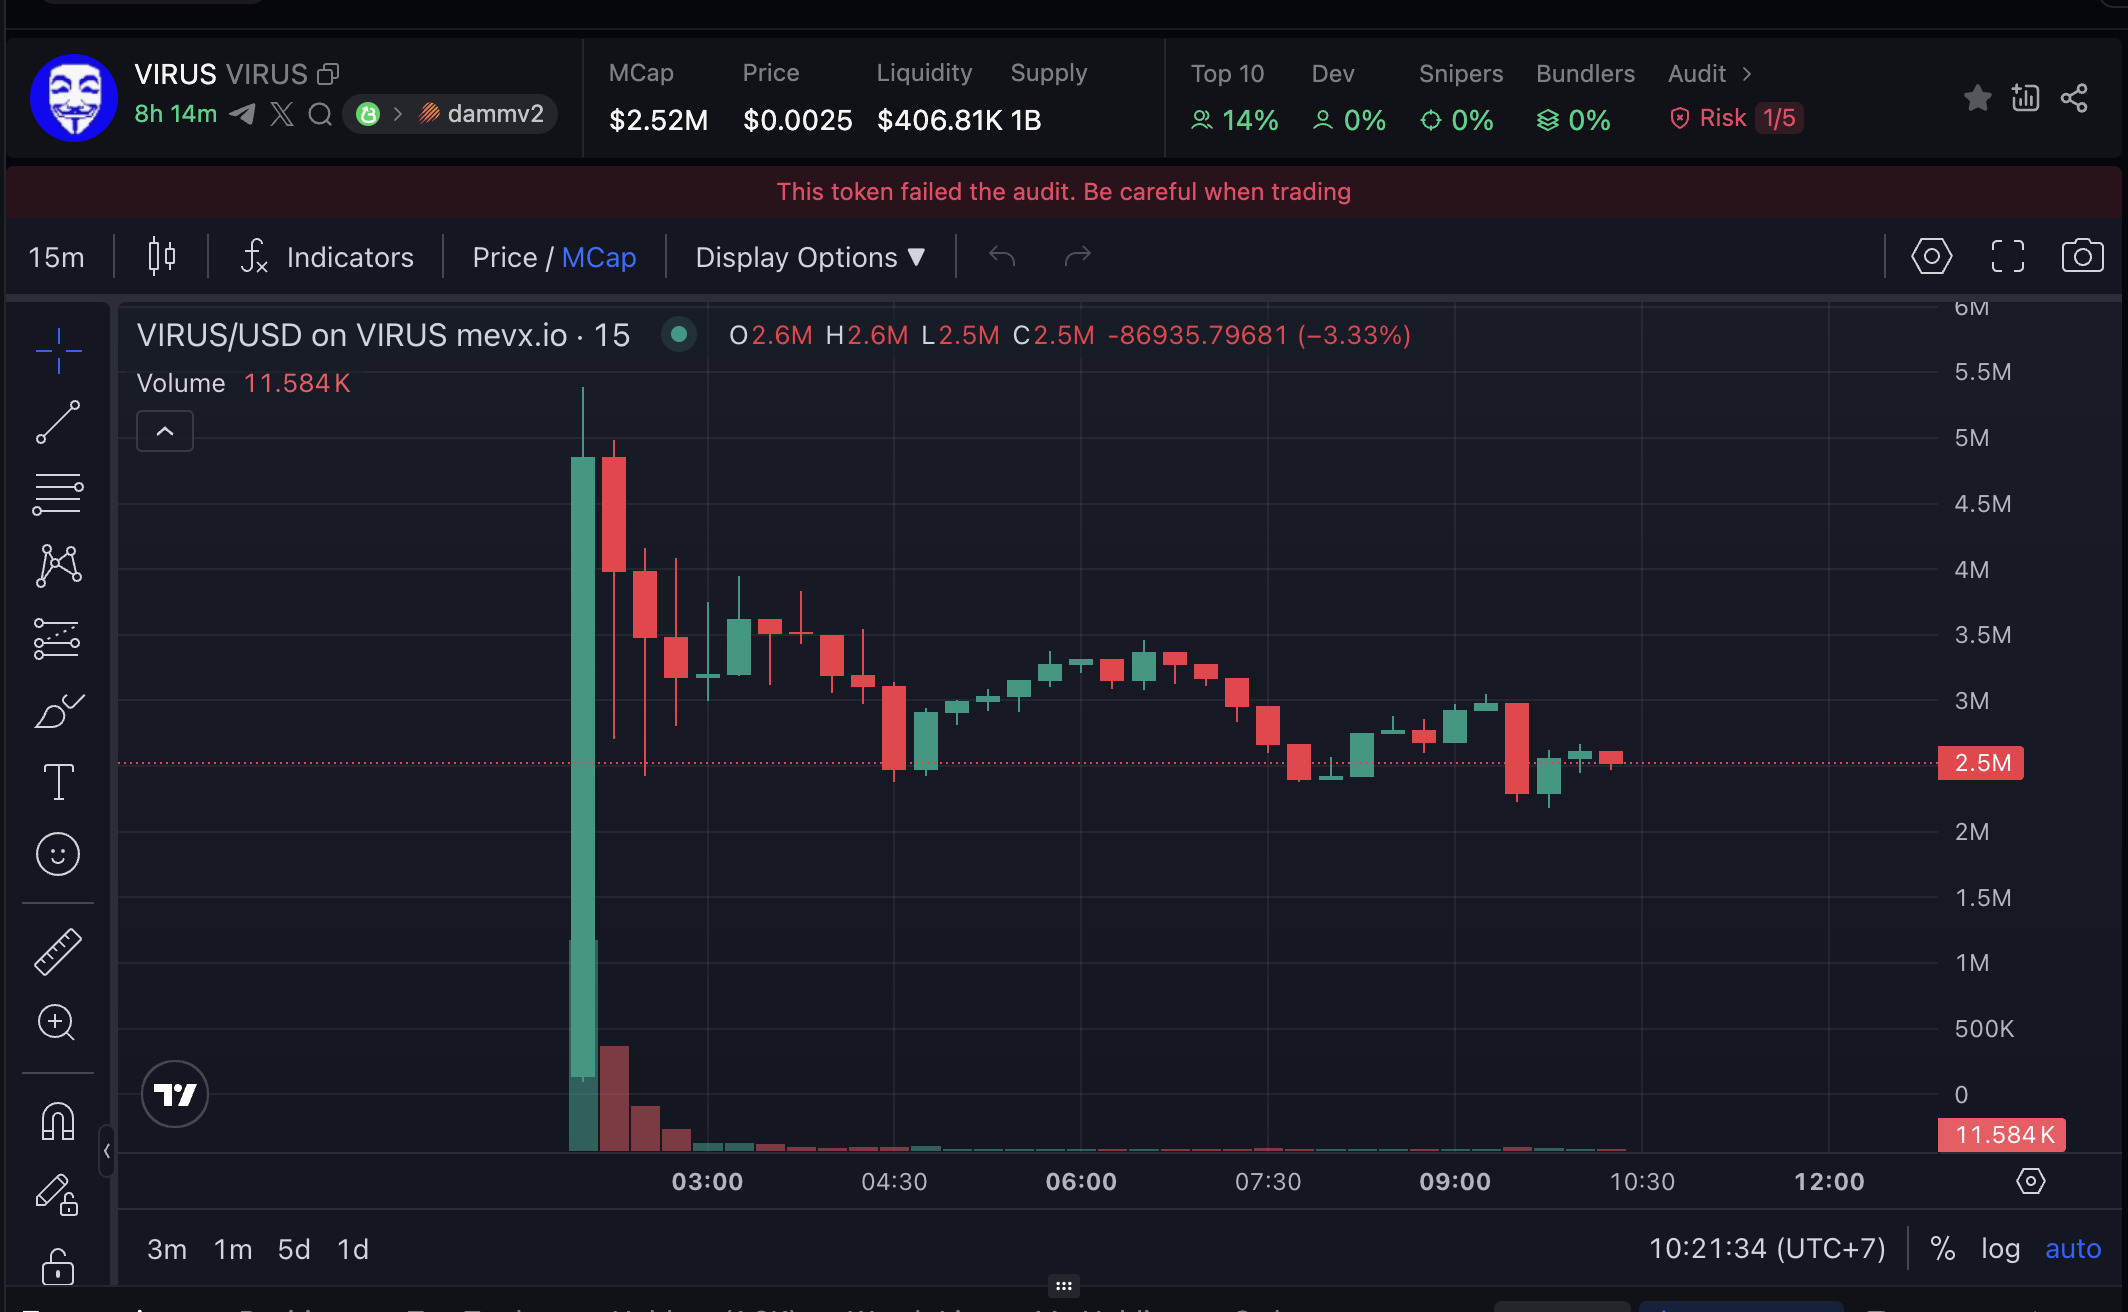2128x1312 pixels.
Task: Select the text annotation tool
Action: 58,782
